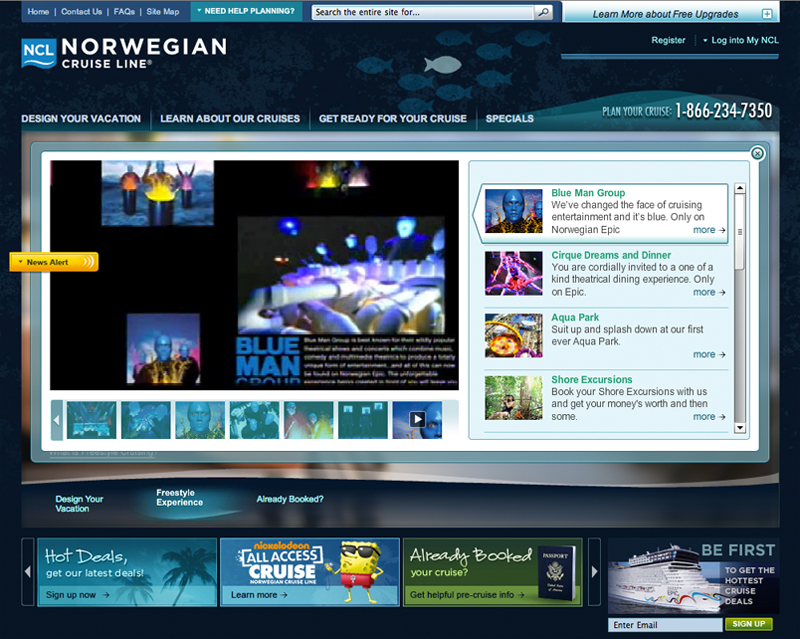Click the main Blue Man Group video

pyautogui.click(x=254, y=275)
